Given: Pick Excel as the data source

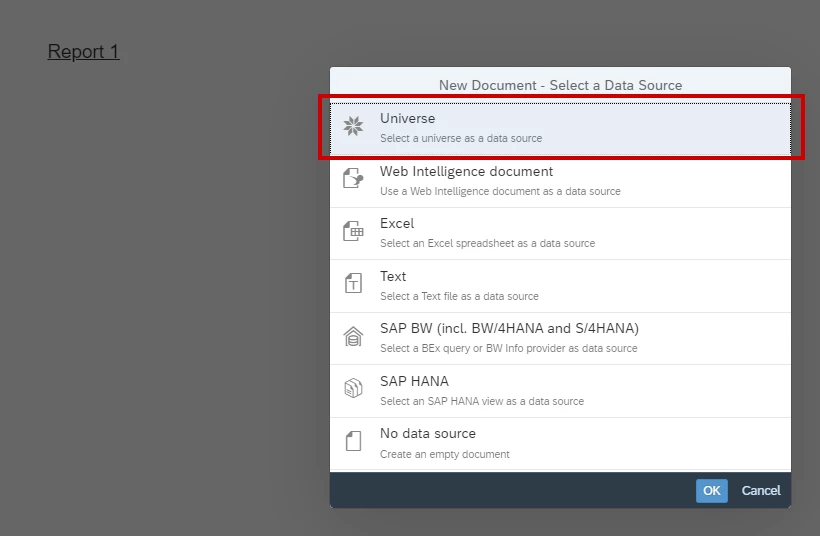Looking at the screenshot, I should point(560,233).
